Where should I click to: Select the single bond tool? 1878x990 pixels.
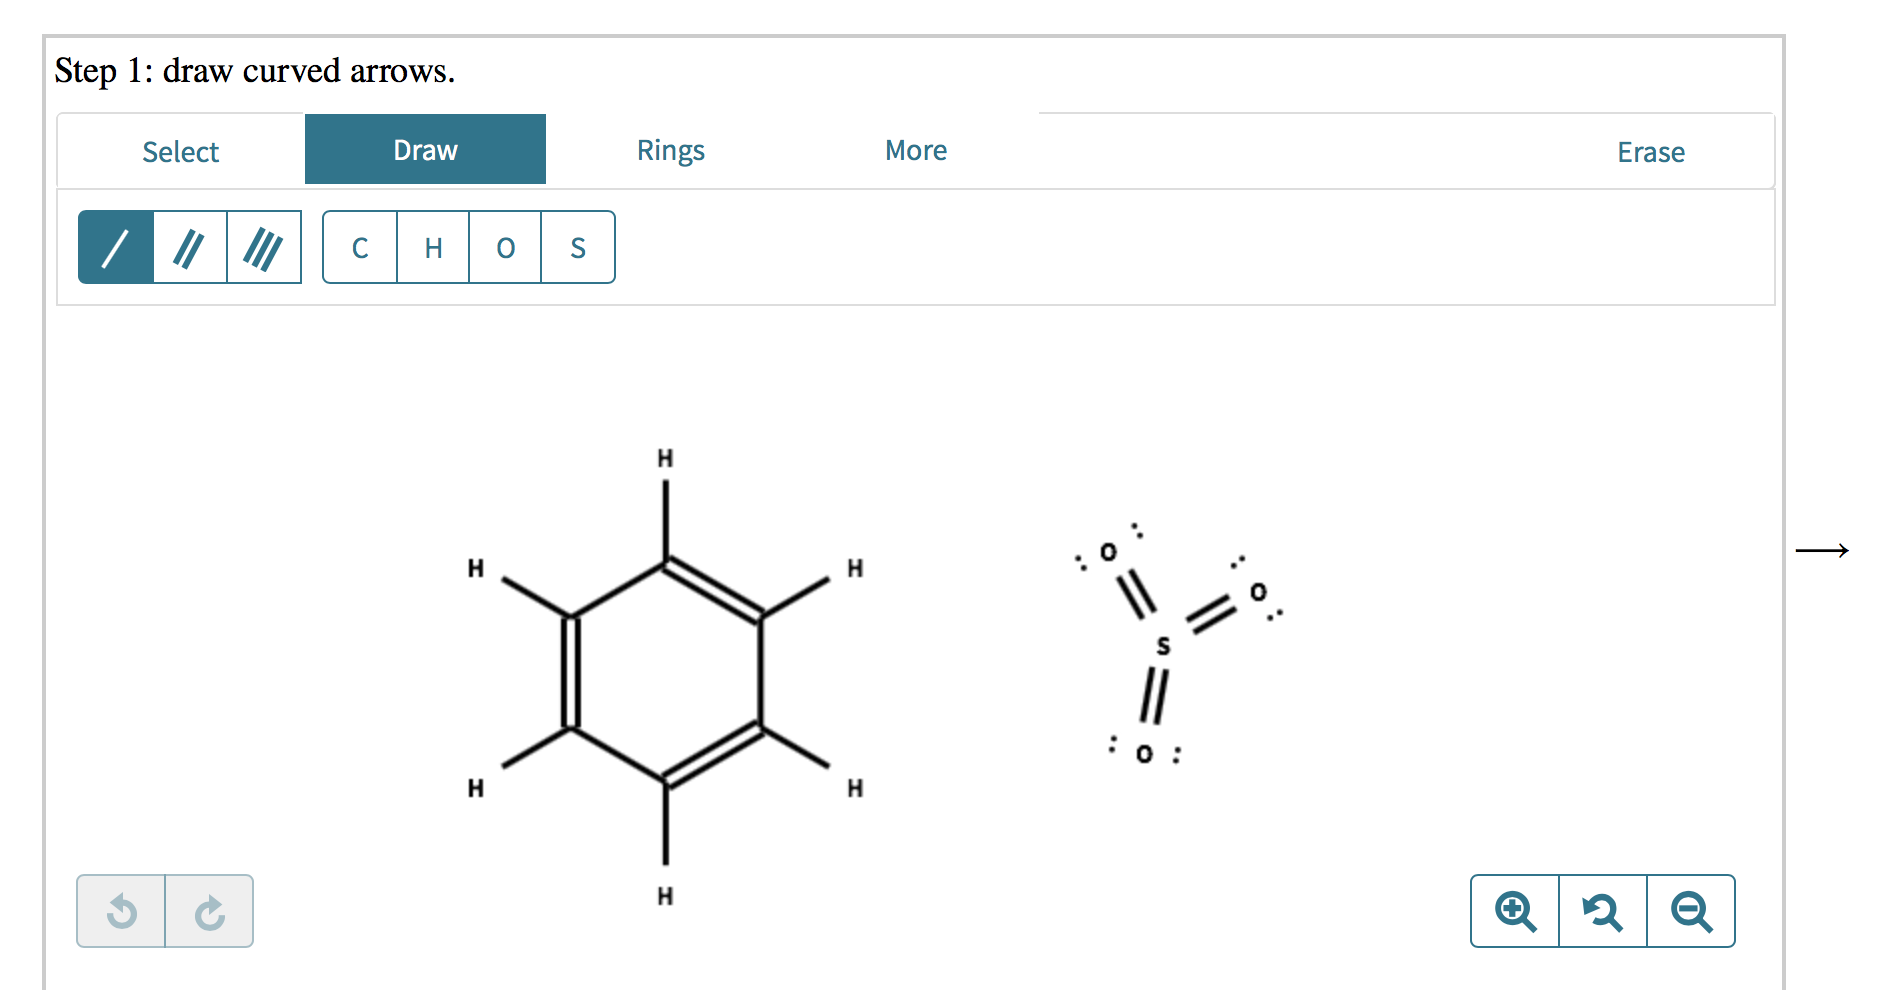click(x=115, y=247)
